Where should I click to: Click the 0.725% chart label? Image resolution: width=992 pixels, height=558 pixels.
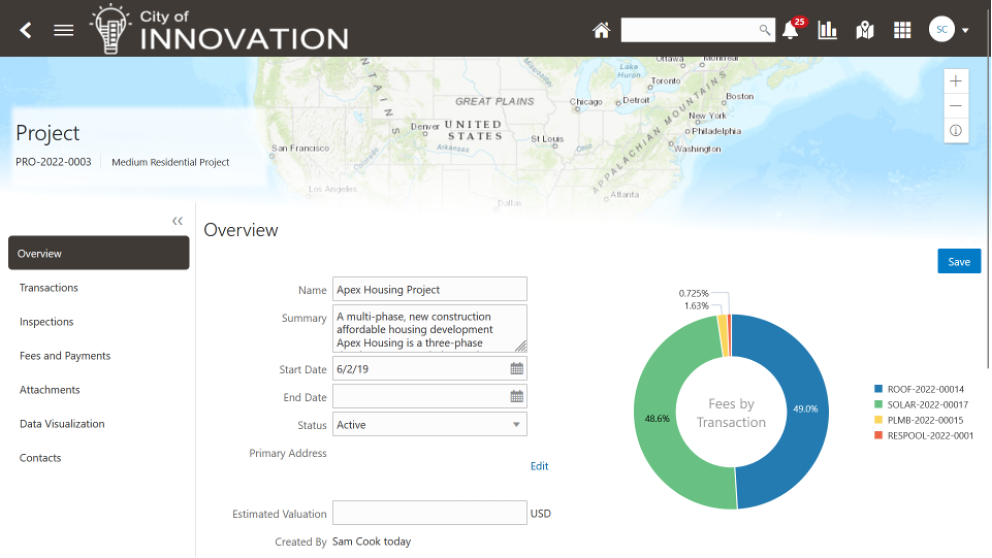pyautogui.click(x=693, y=294)
